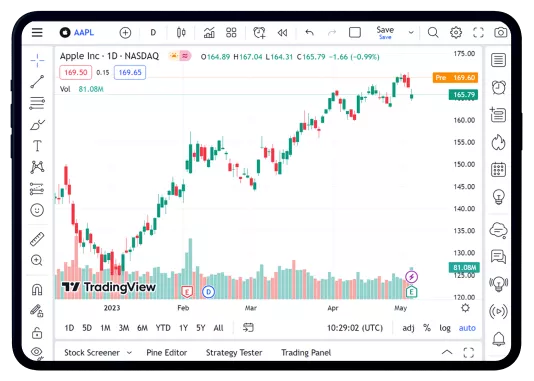Image resolution: width=534 pixels, height=381 pixels.
Task: Open the hamburger main menu
Action: point(37,33)
